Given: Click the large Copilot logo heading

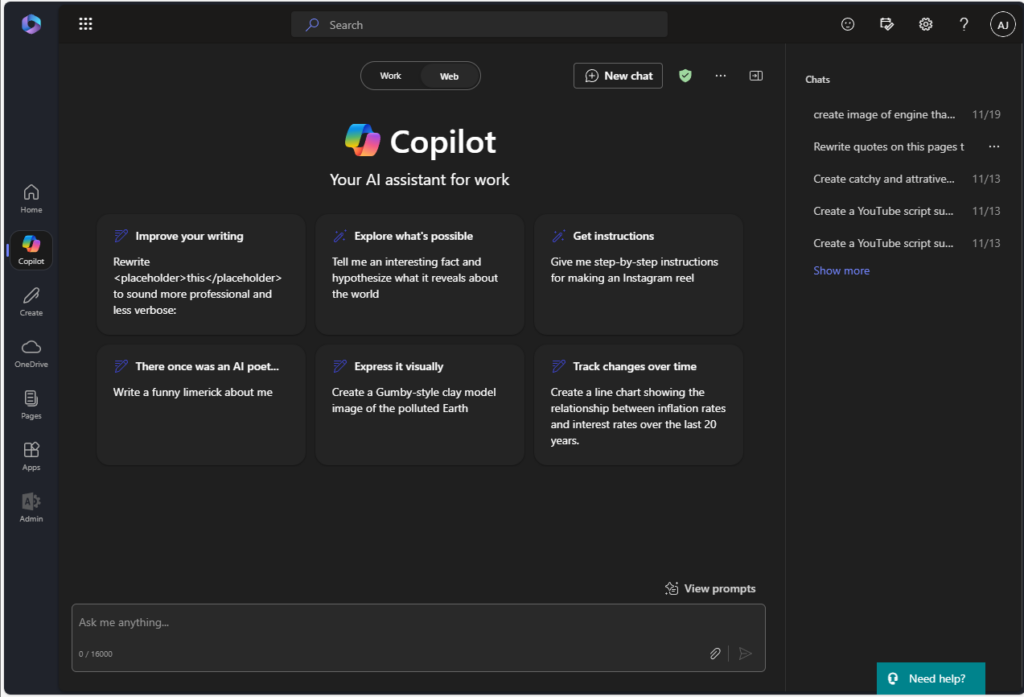Looking at the screenshot, I should (x=420, y=141).
